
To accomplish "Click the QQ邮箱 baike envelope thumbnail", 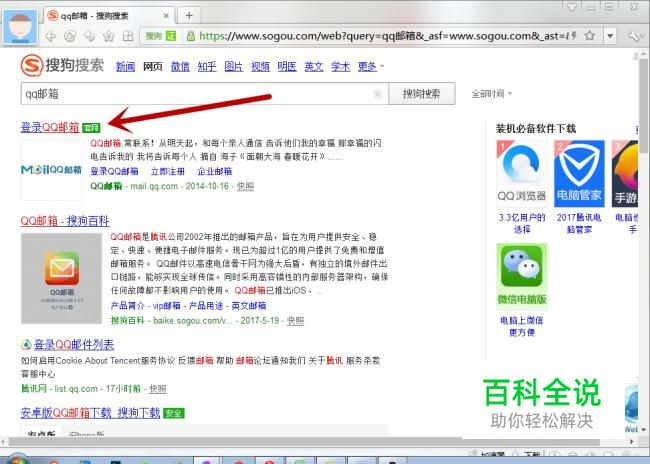I will [x=61, y=278].
